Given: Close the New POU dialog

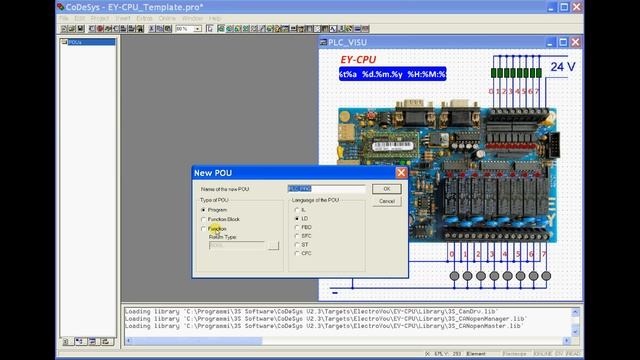Looking at the screenshot, I should coord(401,173).
